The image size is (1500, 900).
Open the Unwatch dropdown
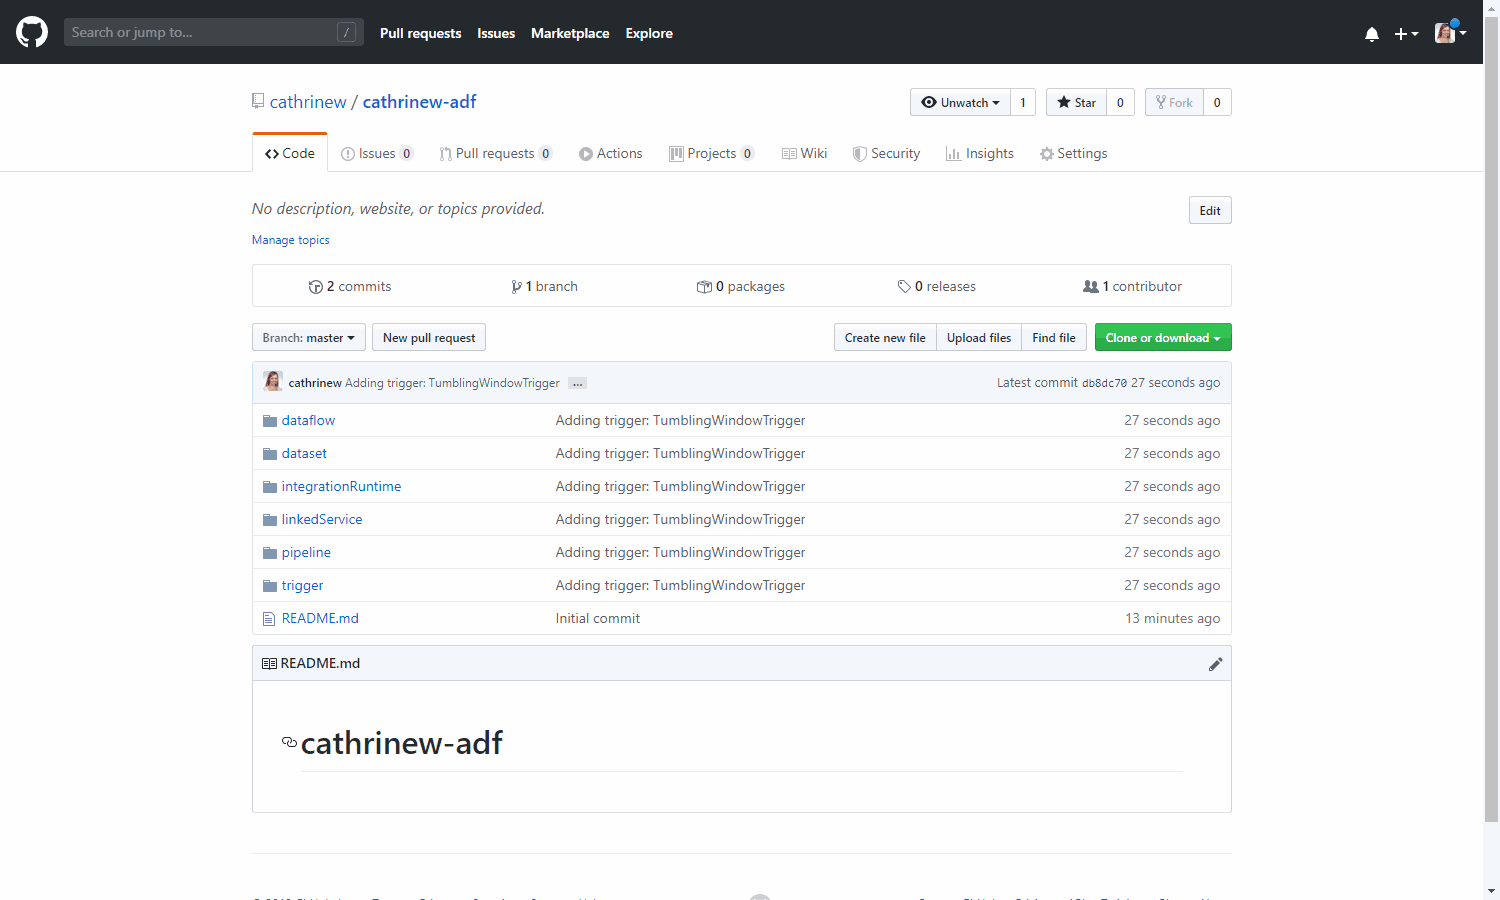(960, 102)
